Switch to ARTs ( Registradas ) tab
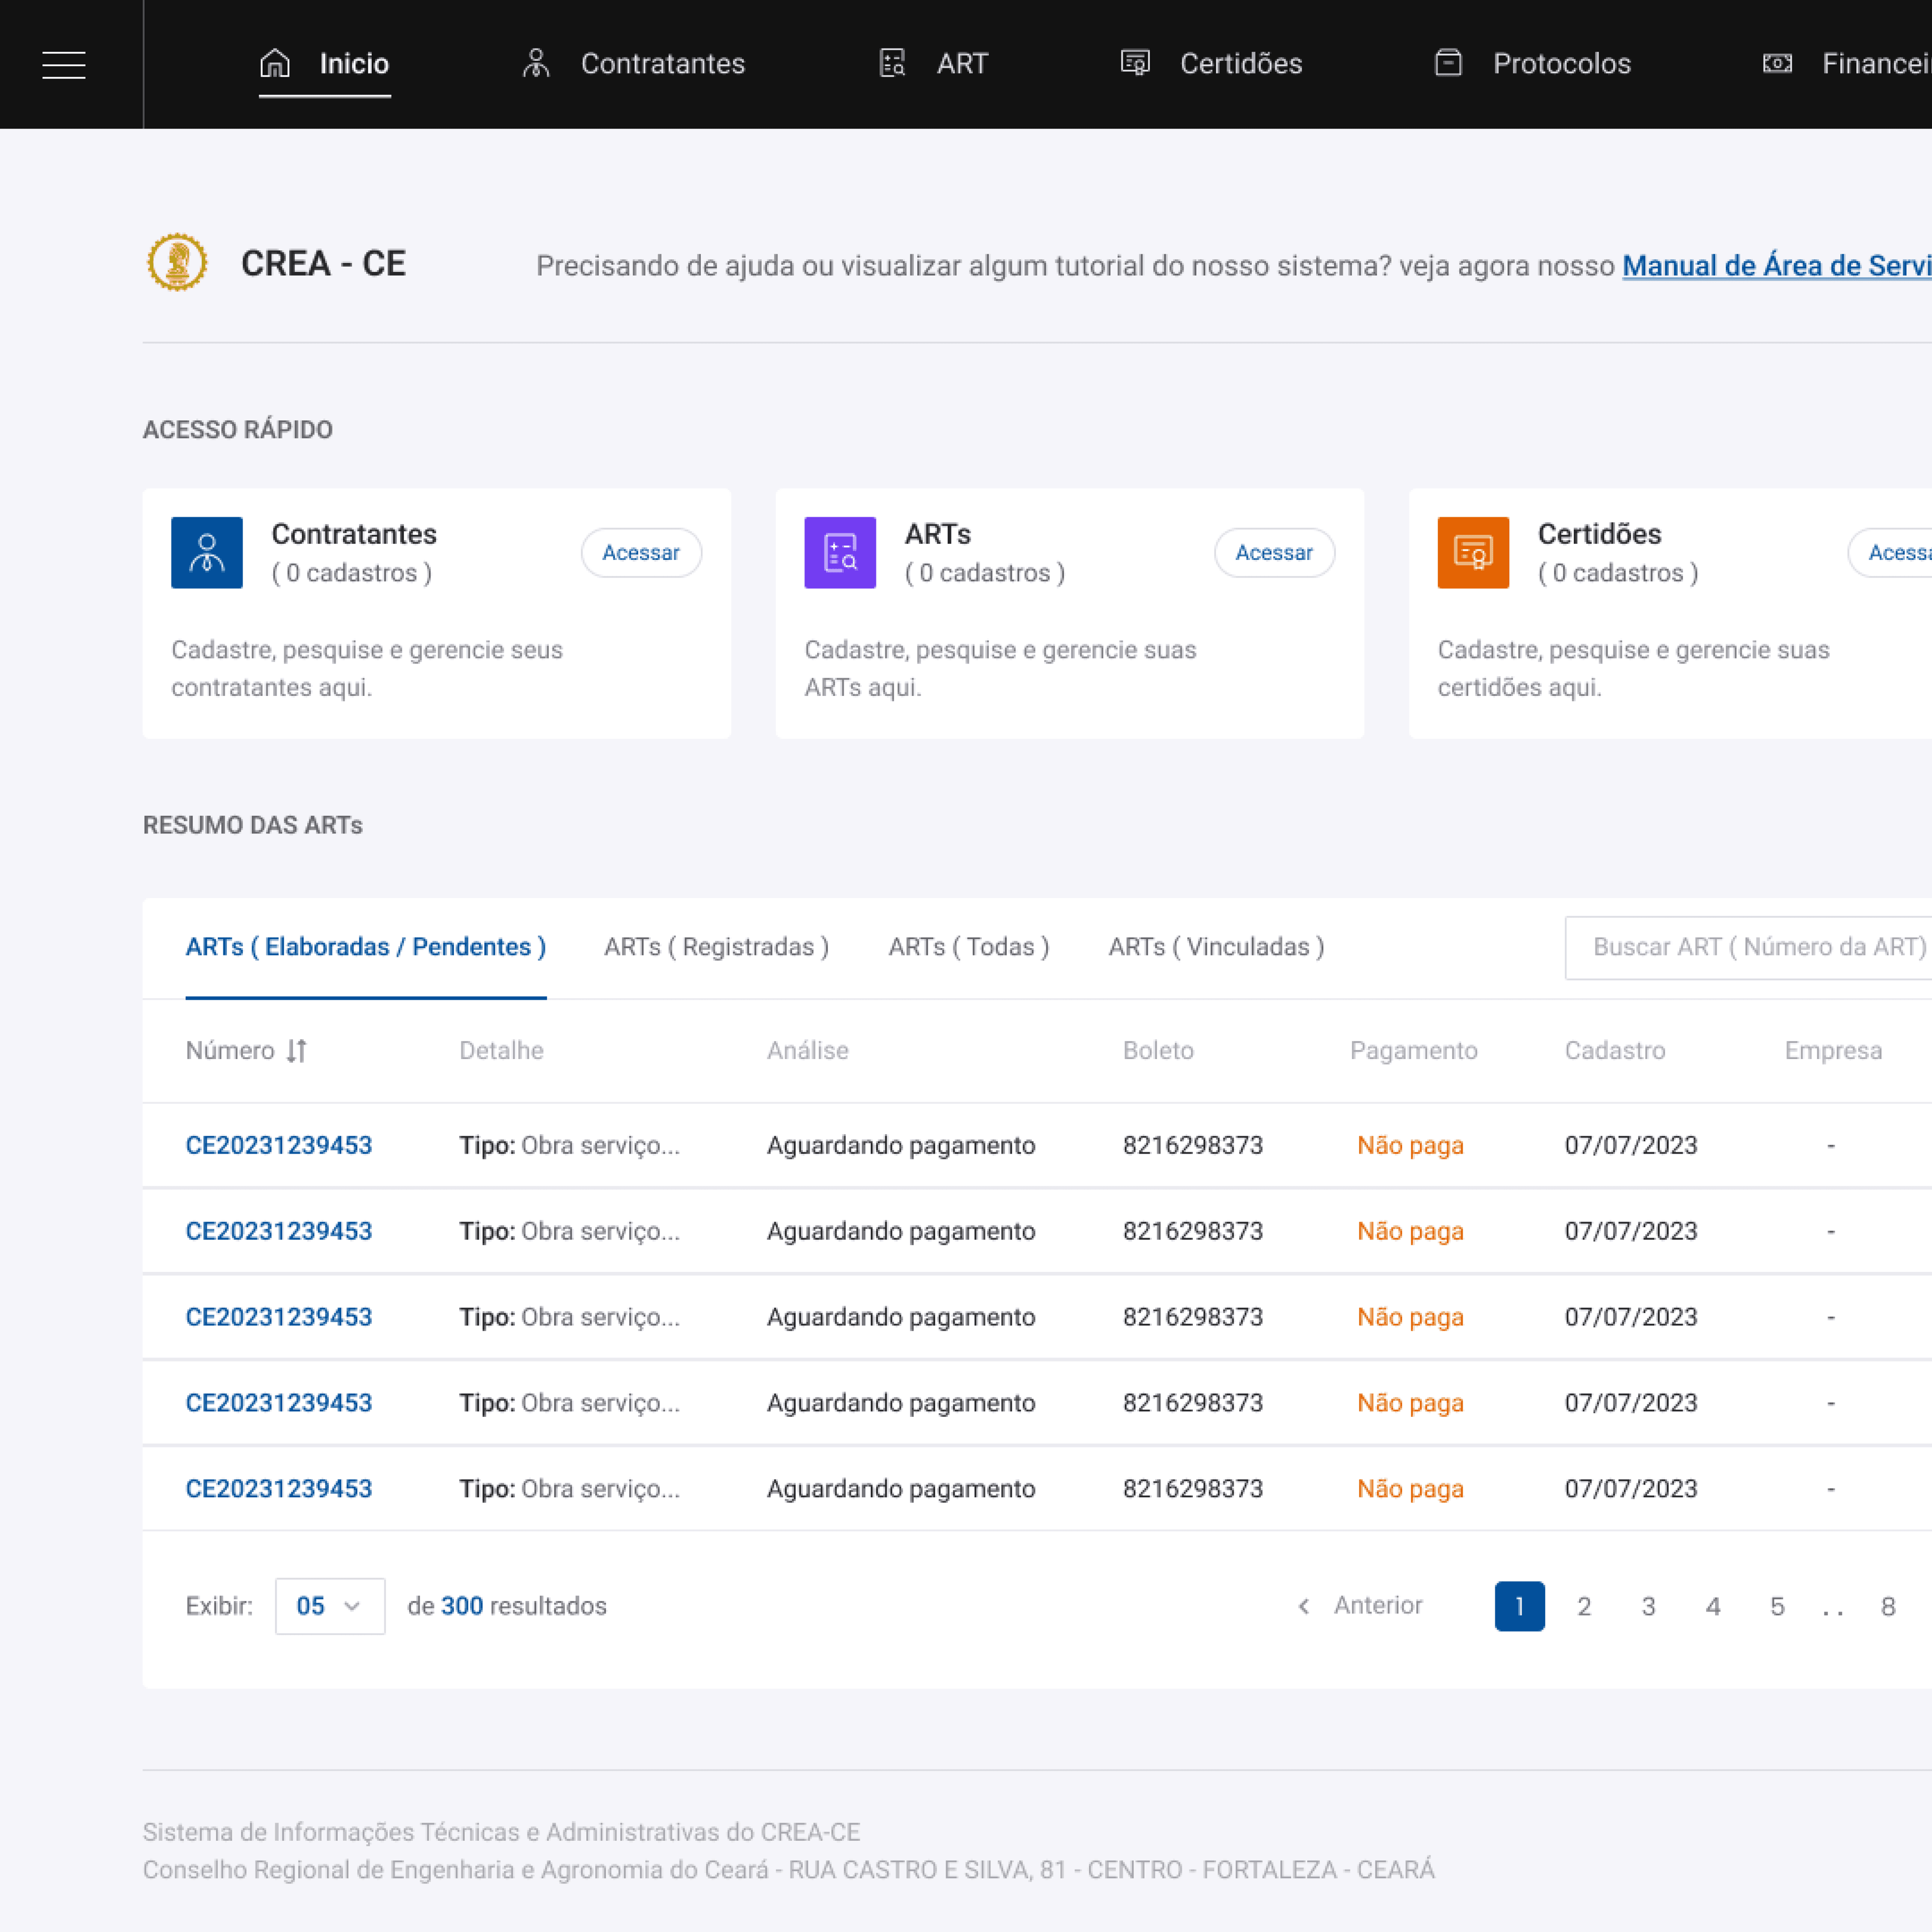This screenshot has height=1932, width=1932. [717, 947]
